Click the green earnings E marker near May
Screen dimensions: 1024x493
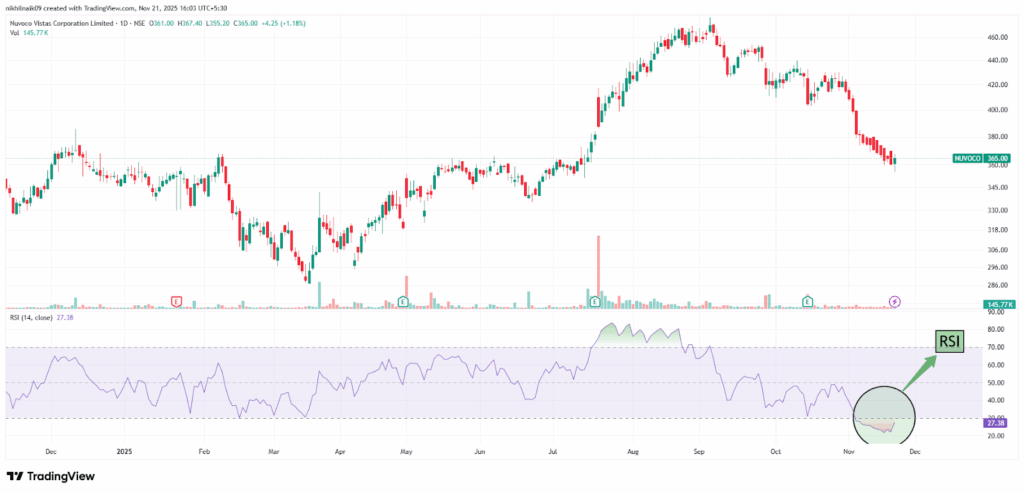(x=403, y=301)
